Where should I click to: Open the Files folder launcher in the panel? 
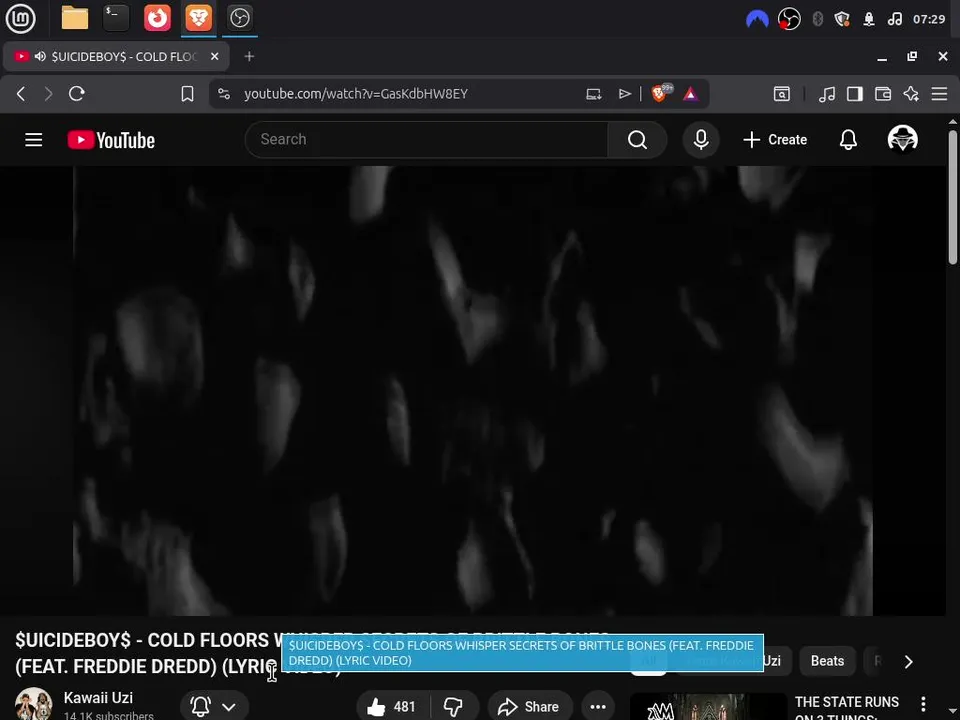coord(75,18)
